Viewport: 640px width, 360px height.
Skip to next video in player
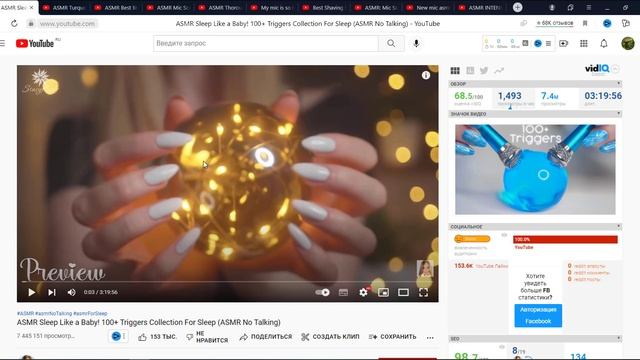(x=51, y=292)
